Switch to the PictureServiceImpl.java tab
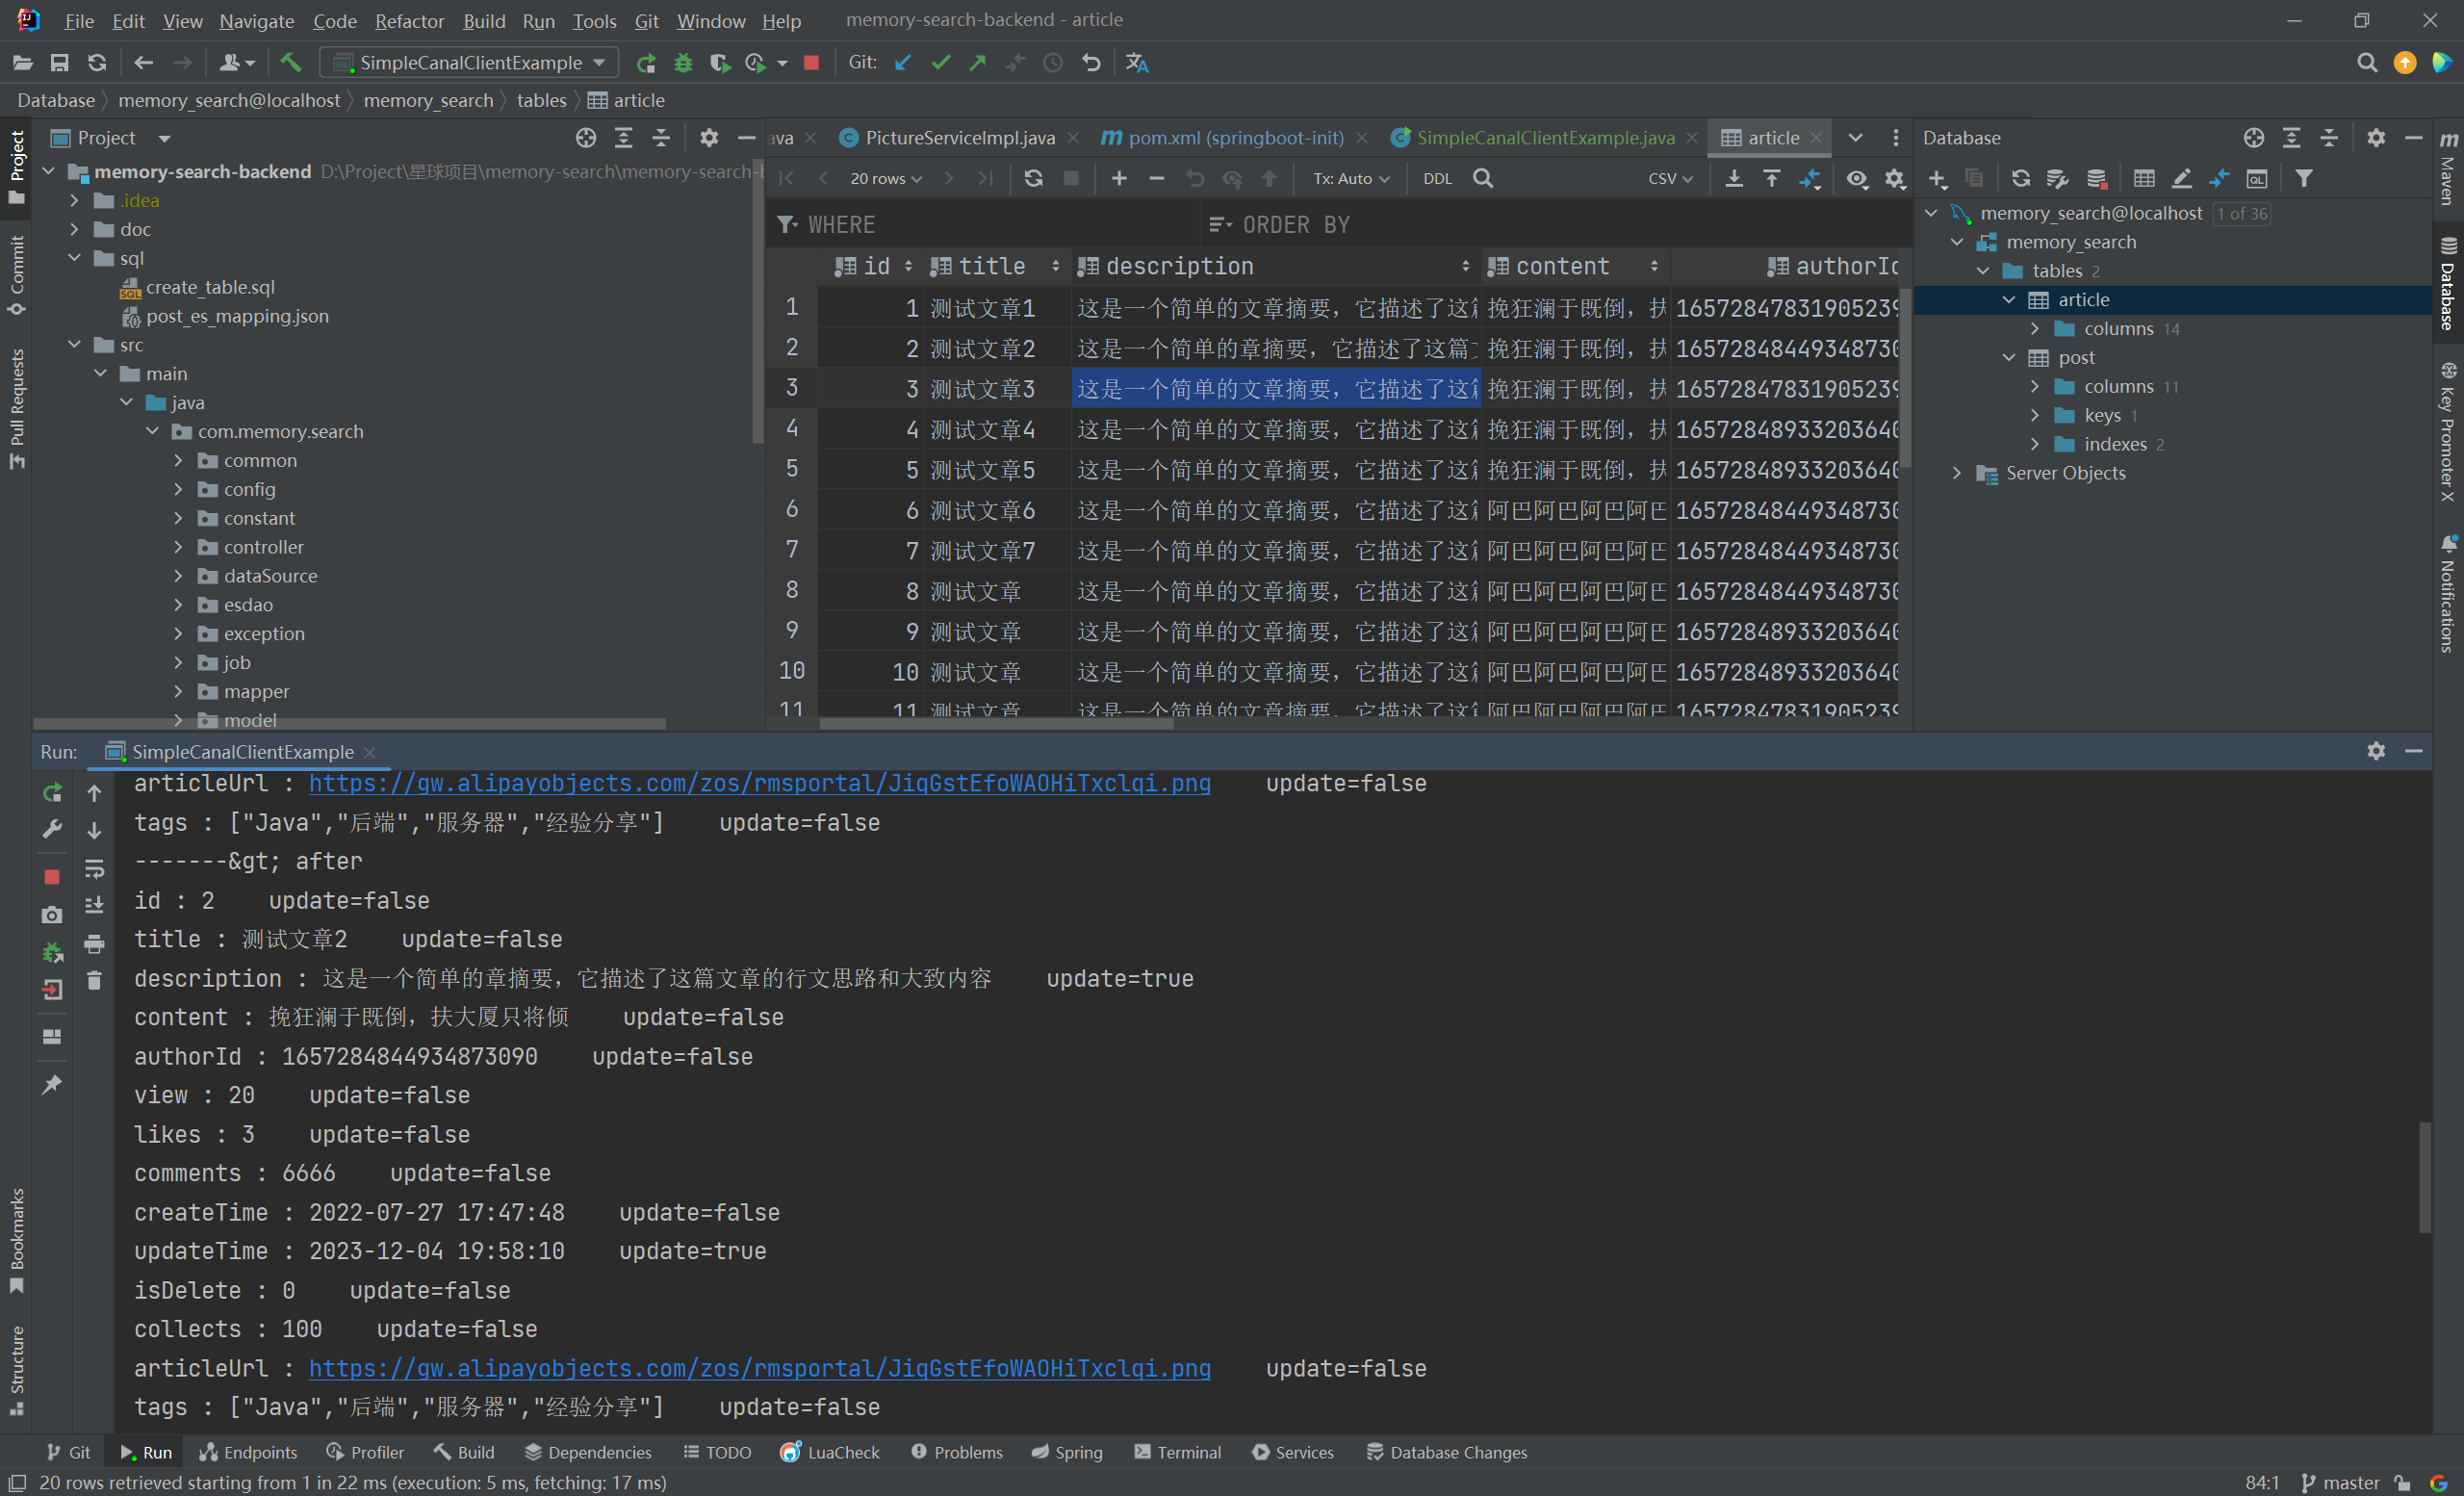 (958, 138)
